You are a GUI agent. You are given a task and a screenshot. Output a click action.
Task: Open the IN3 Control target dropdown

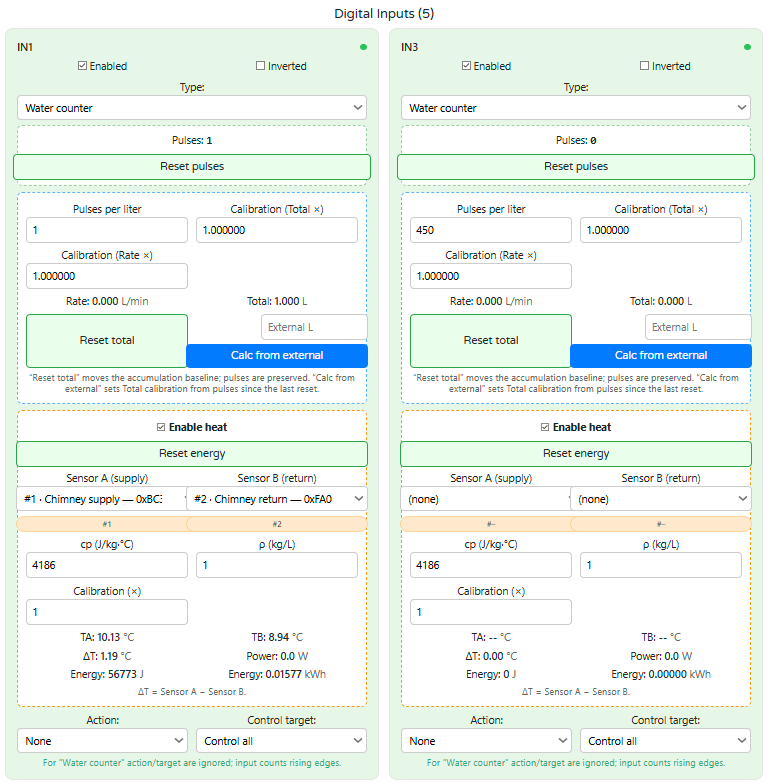[x=665, y=741]
